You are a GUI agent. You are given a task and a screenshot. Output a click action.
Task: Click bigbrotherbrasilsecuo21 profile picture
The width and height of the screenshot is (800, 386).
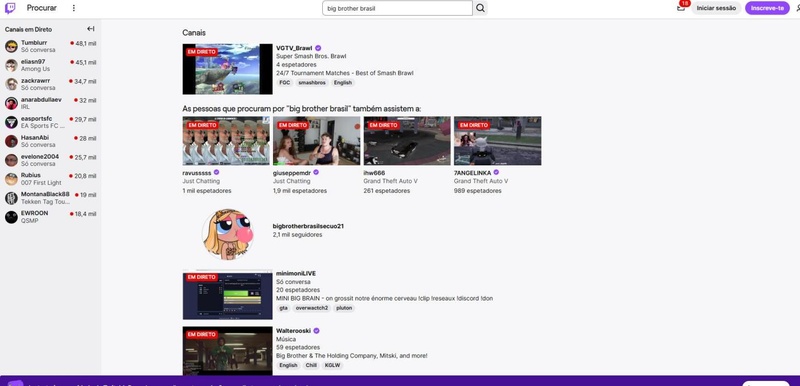point(228,234)
